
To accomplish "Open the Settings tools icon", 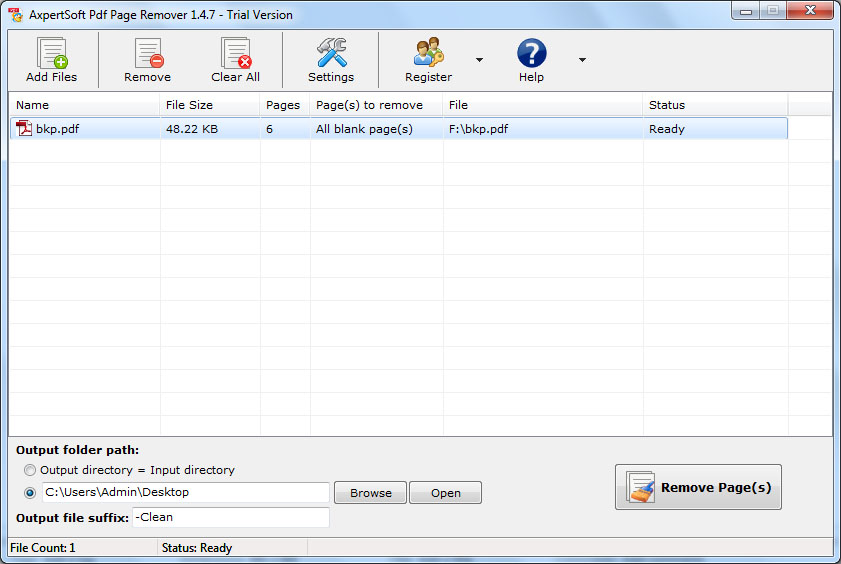I will [331, 53].
